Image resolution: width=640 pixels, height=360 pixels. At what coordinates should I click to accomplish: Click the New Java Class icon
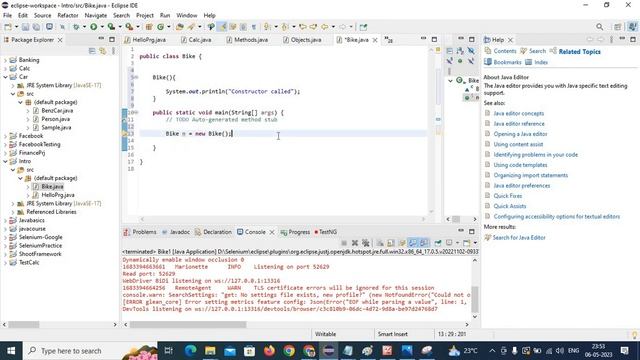click(160, 27)
